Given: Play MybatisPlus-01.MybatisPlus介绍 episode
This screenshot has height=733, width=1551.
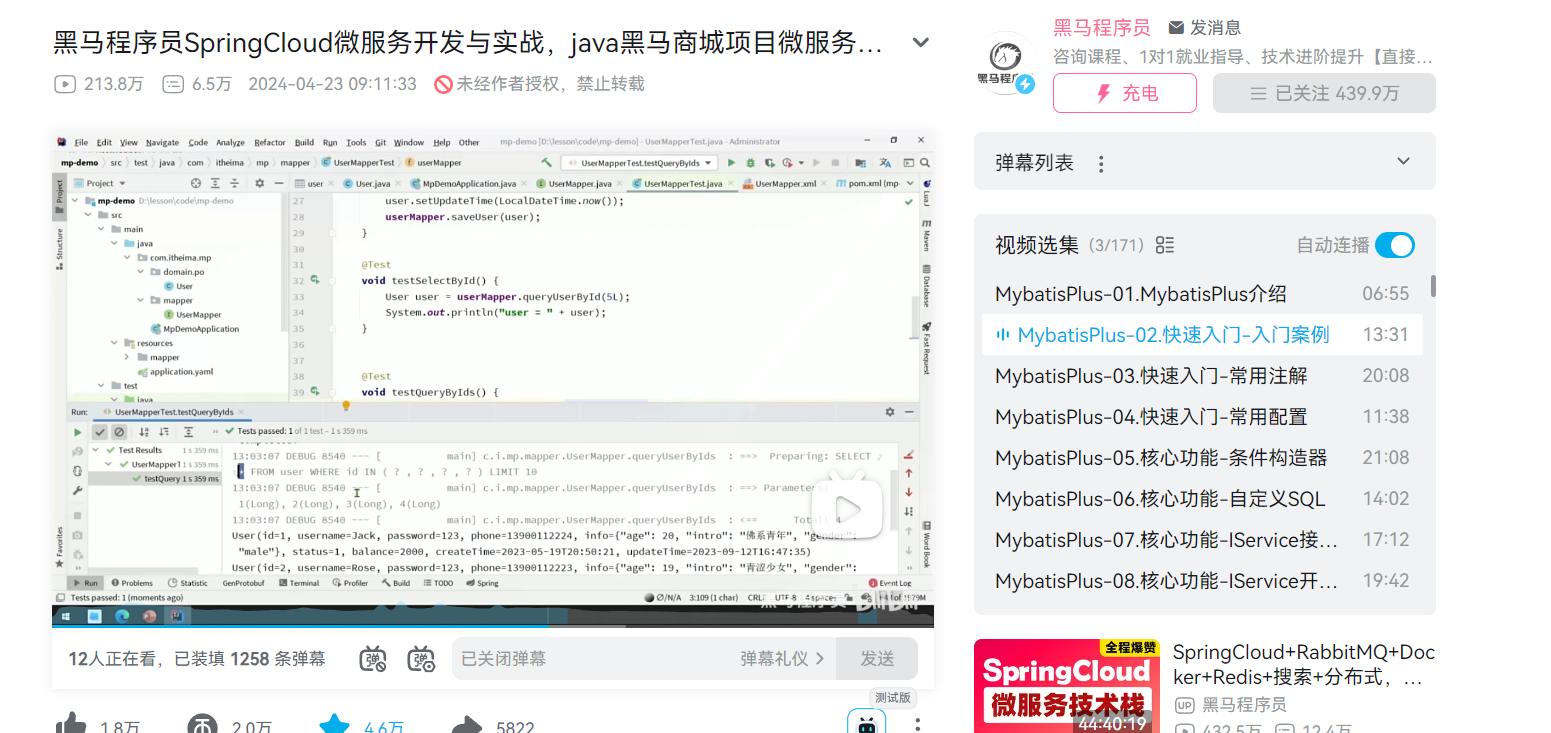Looking at the screenshot, I should pyautogui.click(x=1202, y=294).
